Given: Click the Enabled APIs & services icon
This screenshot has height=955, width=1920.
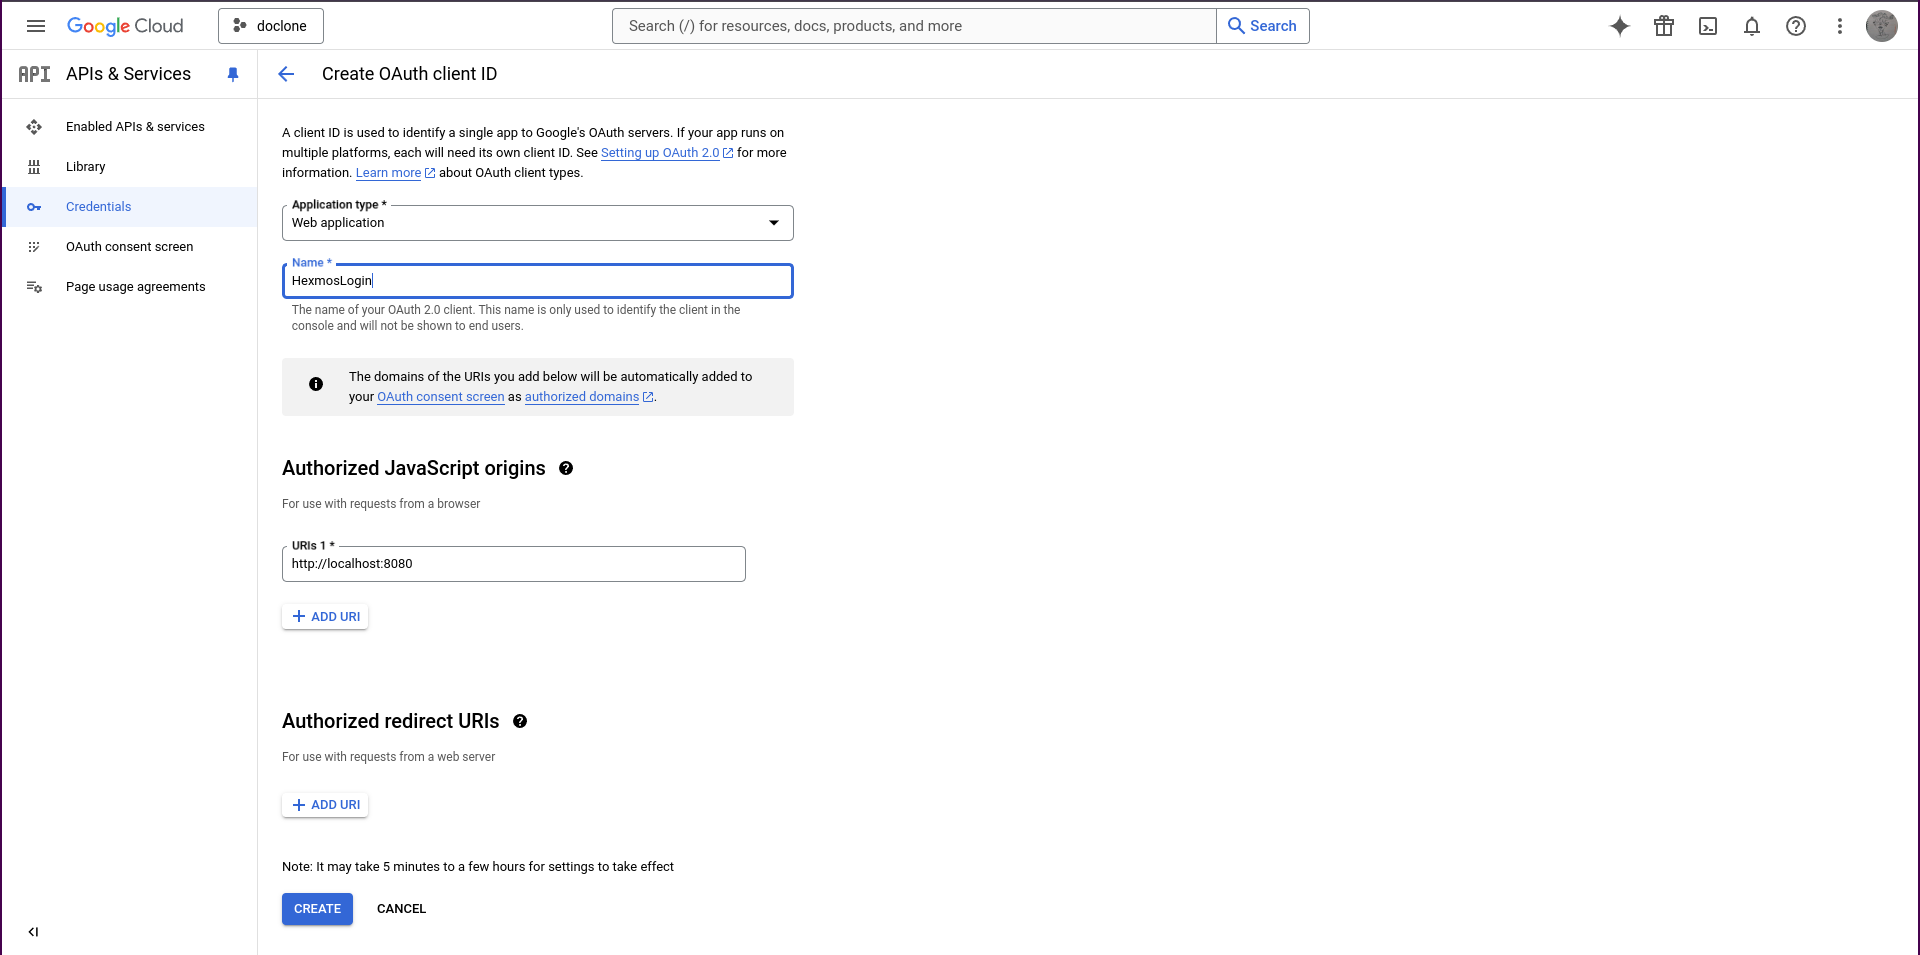Looking at the screenshot, I should (34, 127).
